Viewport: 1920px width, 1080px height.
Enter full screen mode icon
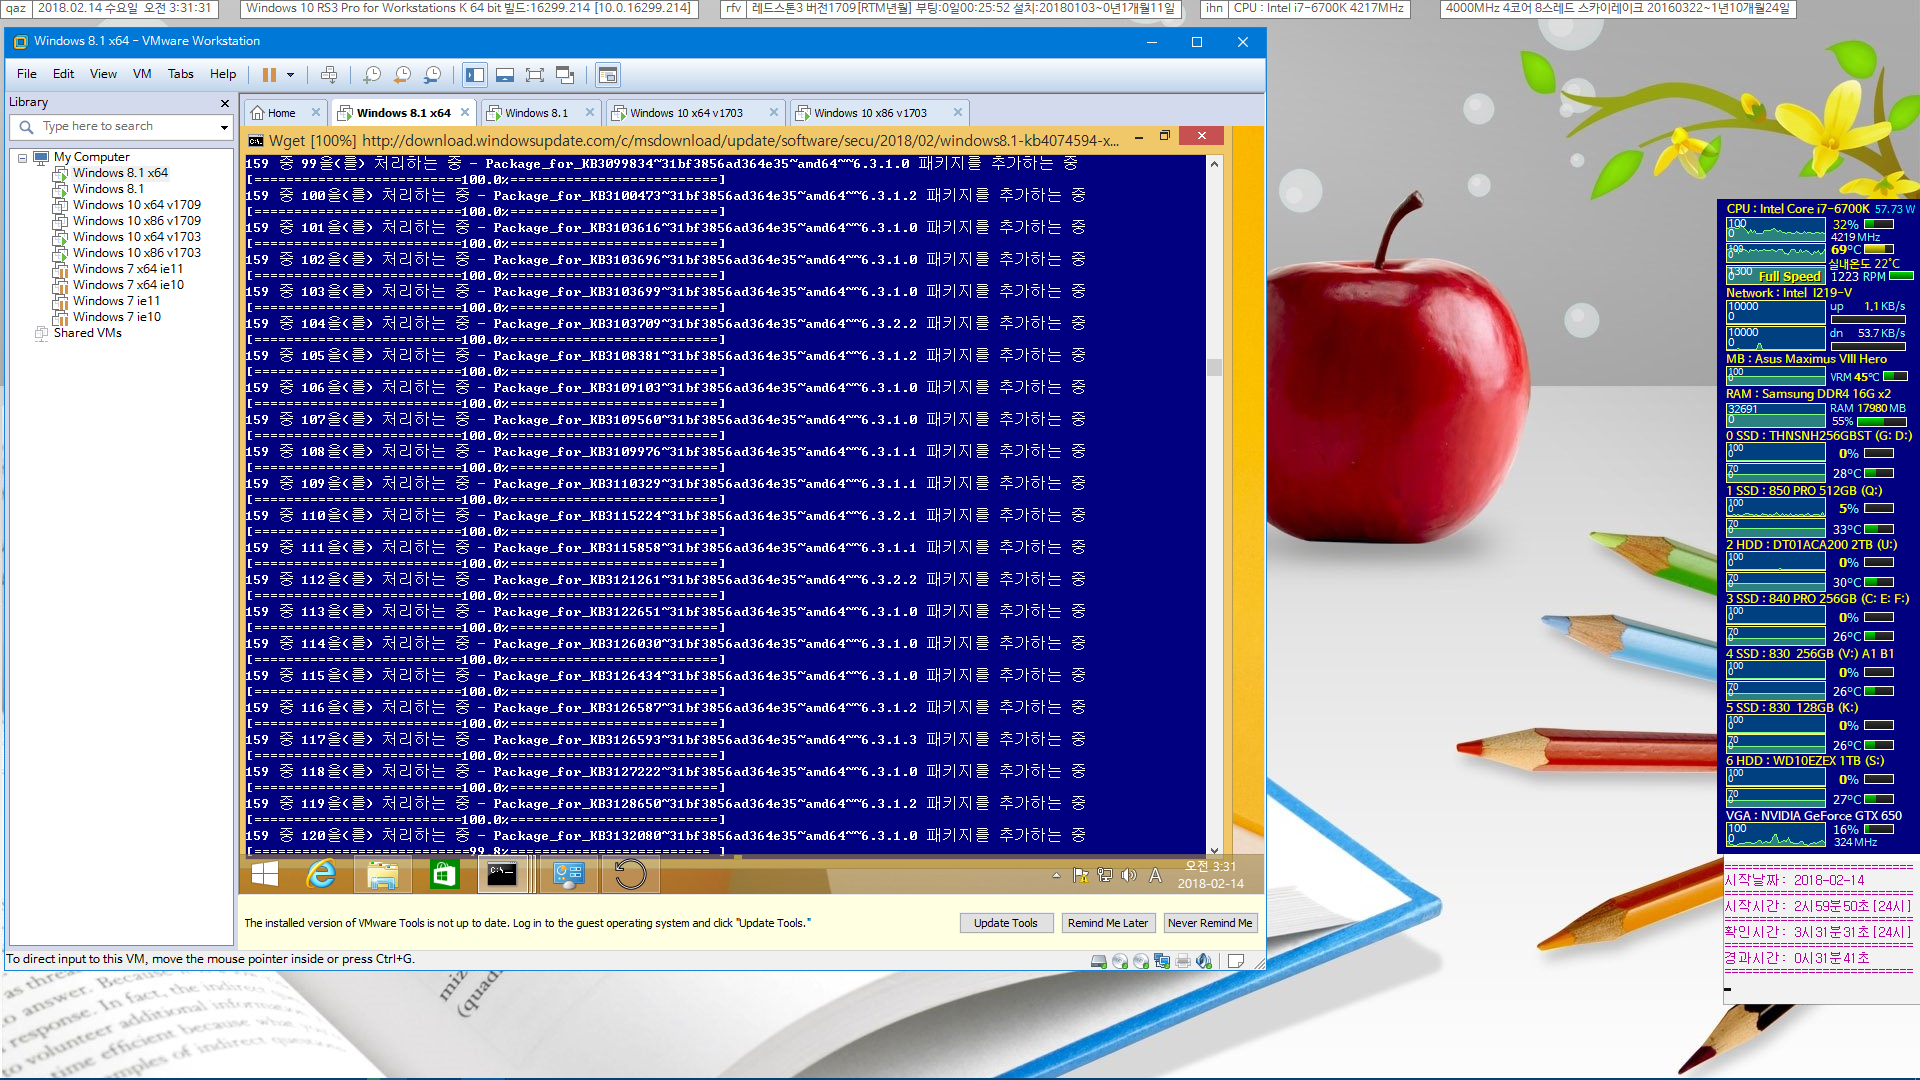coord(535,75)
